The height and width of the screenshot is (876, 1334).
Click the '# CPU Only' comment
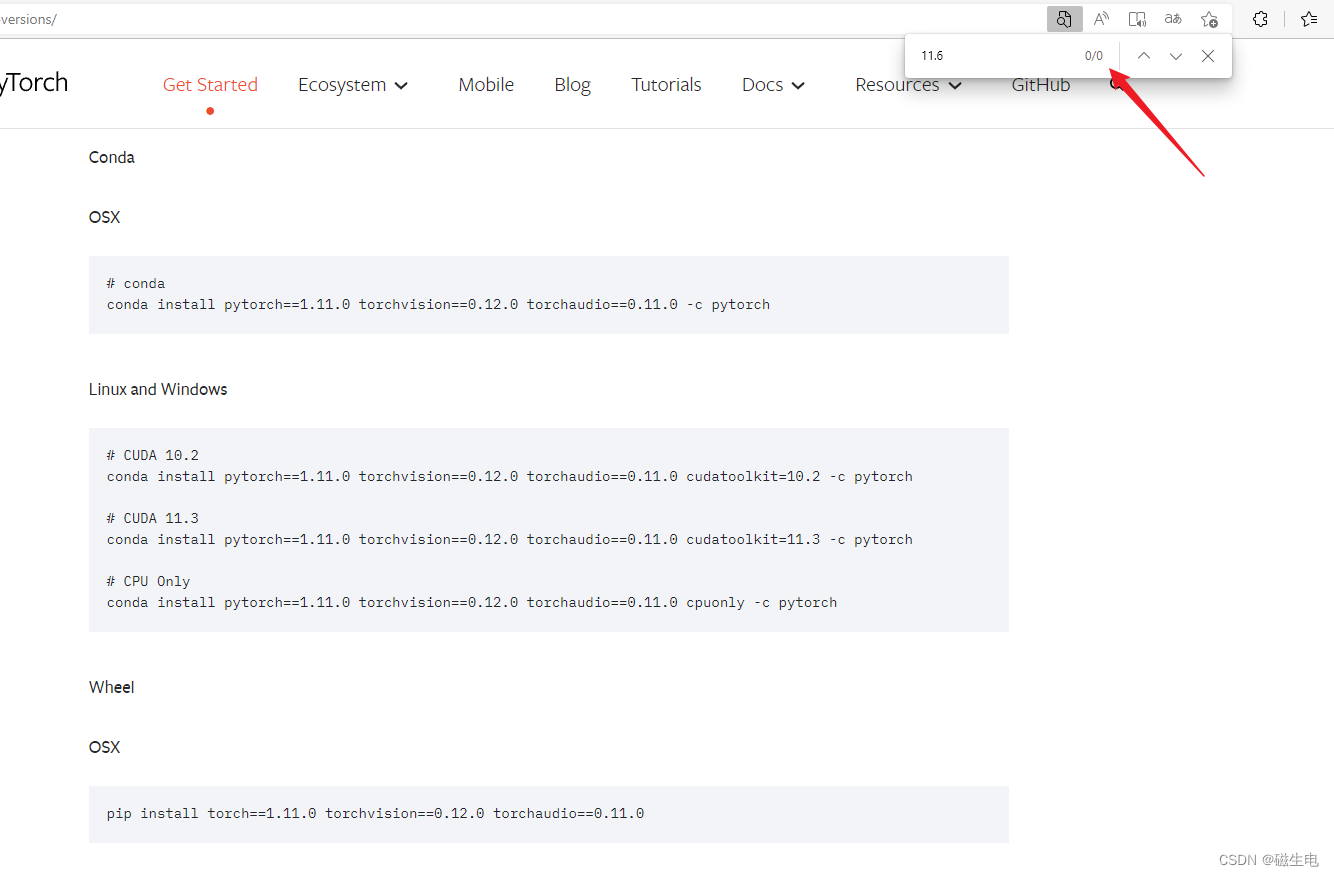tap(148, 581)
